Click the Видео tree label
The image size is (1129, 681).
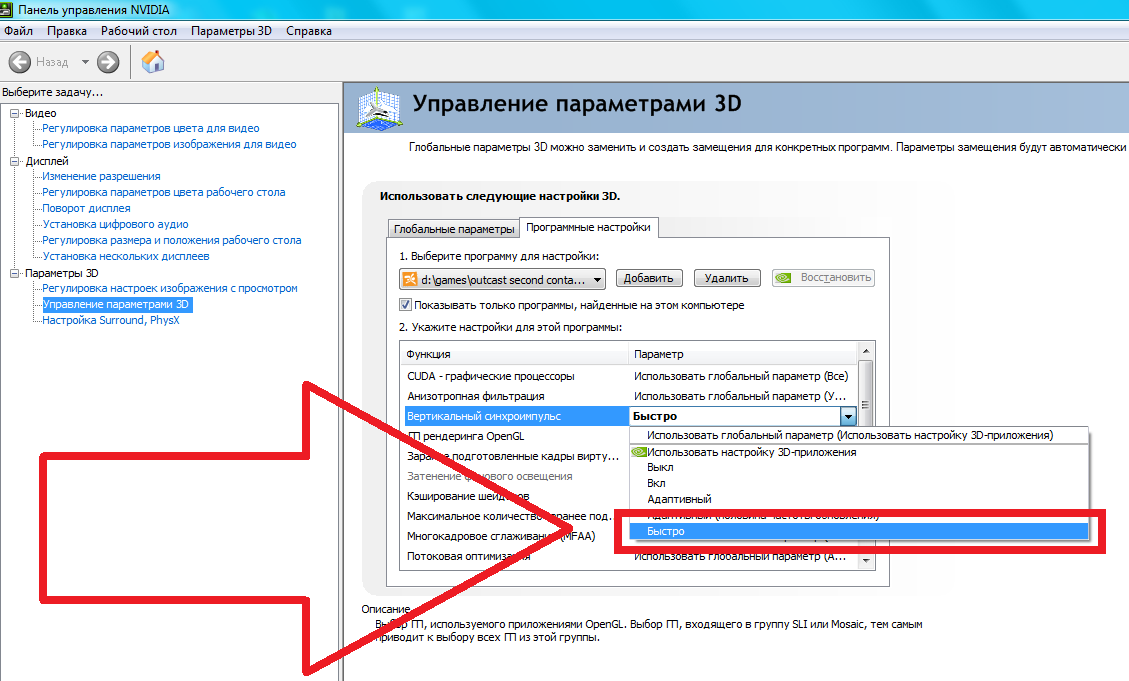40,113
